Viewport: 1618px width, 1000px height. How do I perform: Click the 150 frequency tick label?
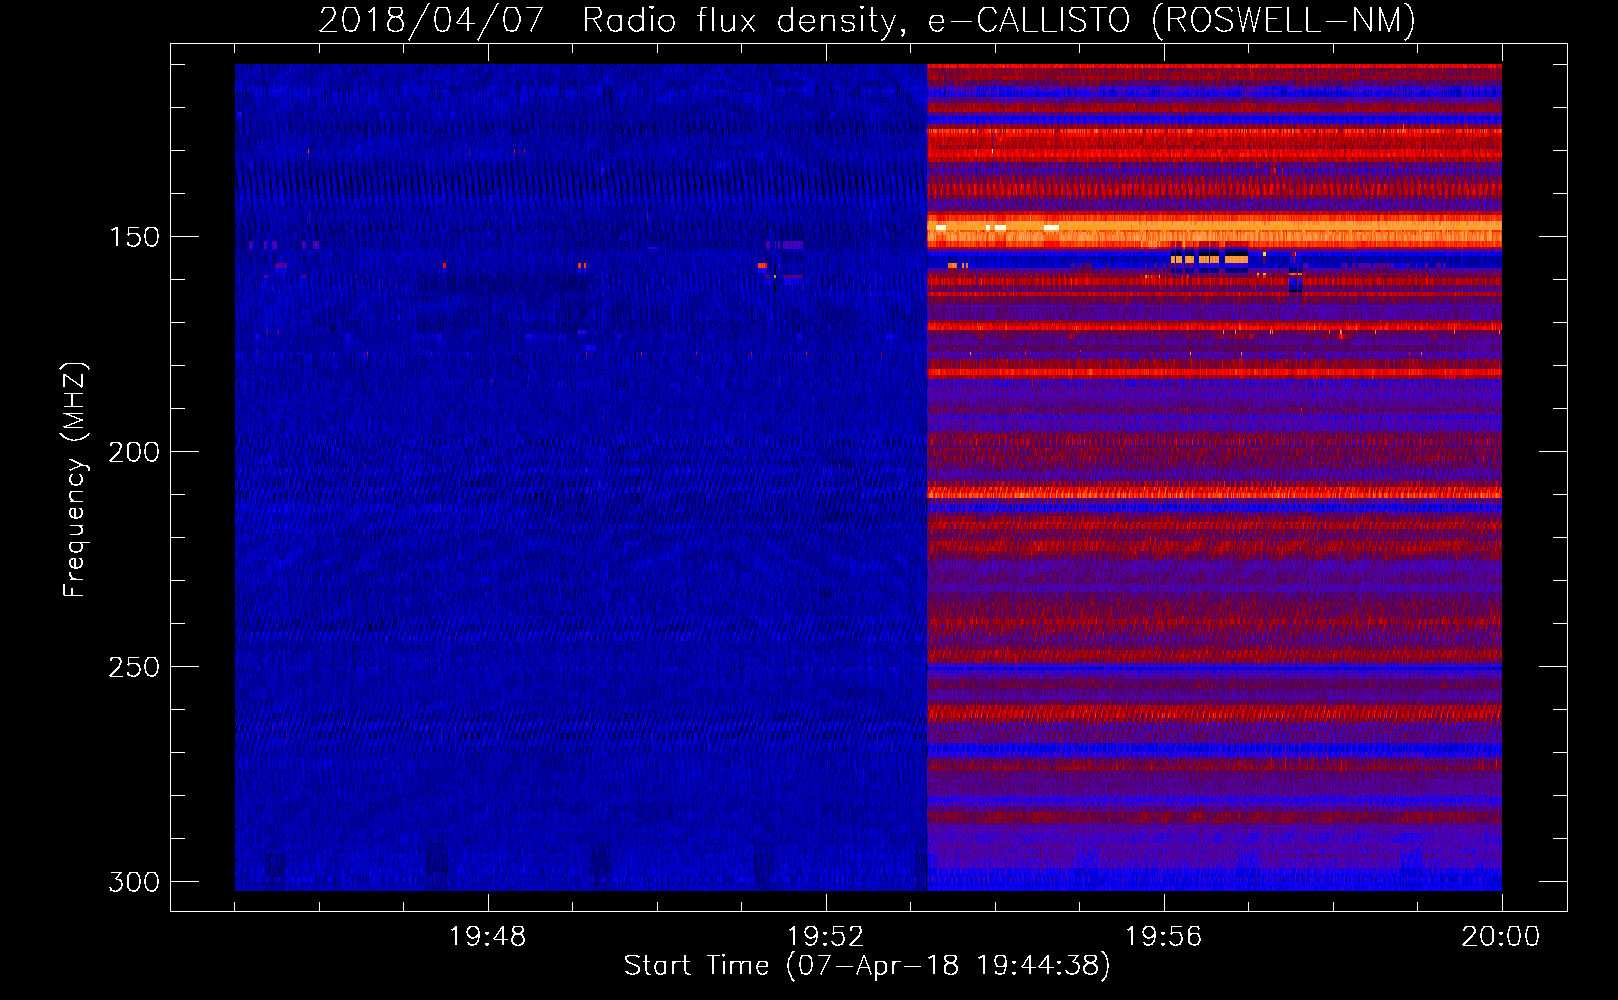[x=134, y=237]
